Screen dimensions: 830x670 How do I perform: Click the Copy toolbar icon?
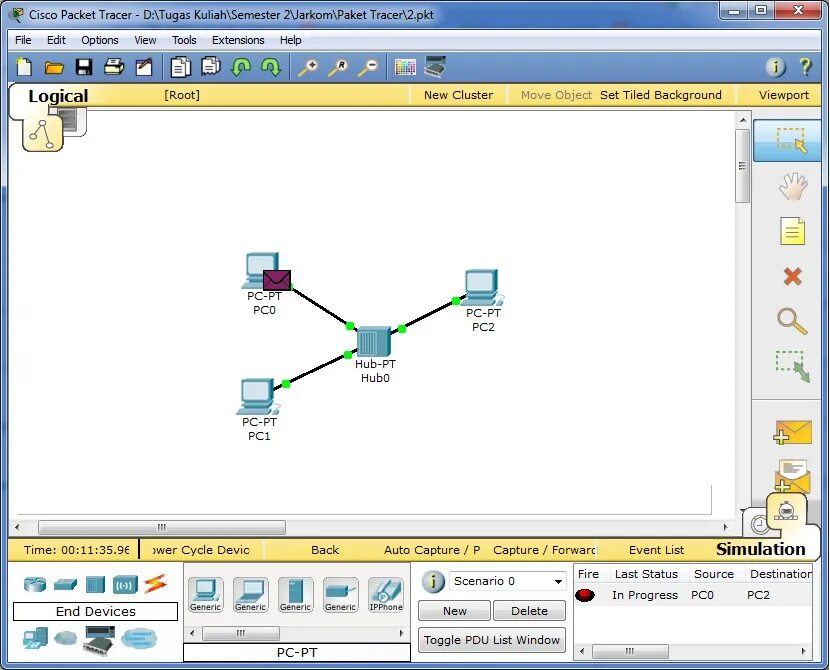pos(181,67)
